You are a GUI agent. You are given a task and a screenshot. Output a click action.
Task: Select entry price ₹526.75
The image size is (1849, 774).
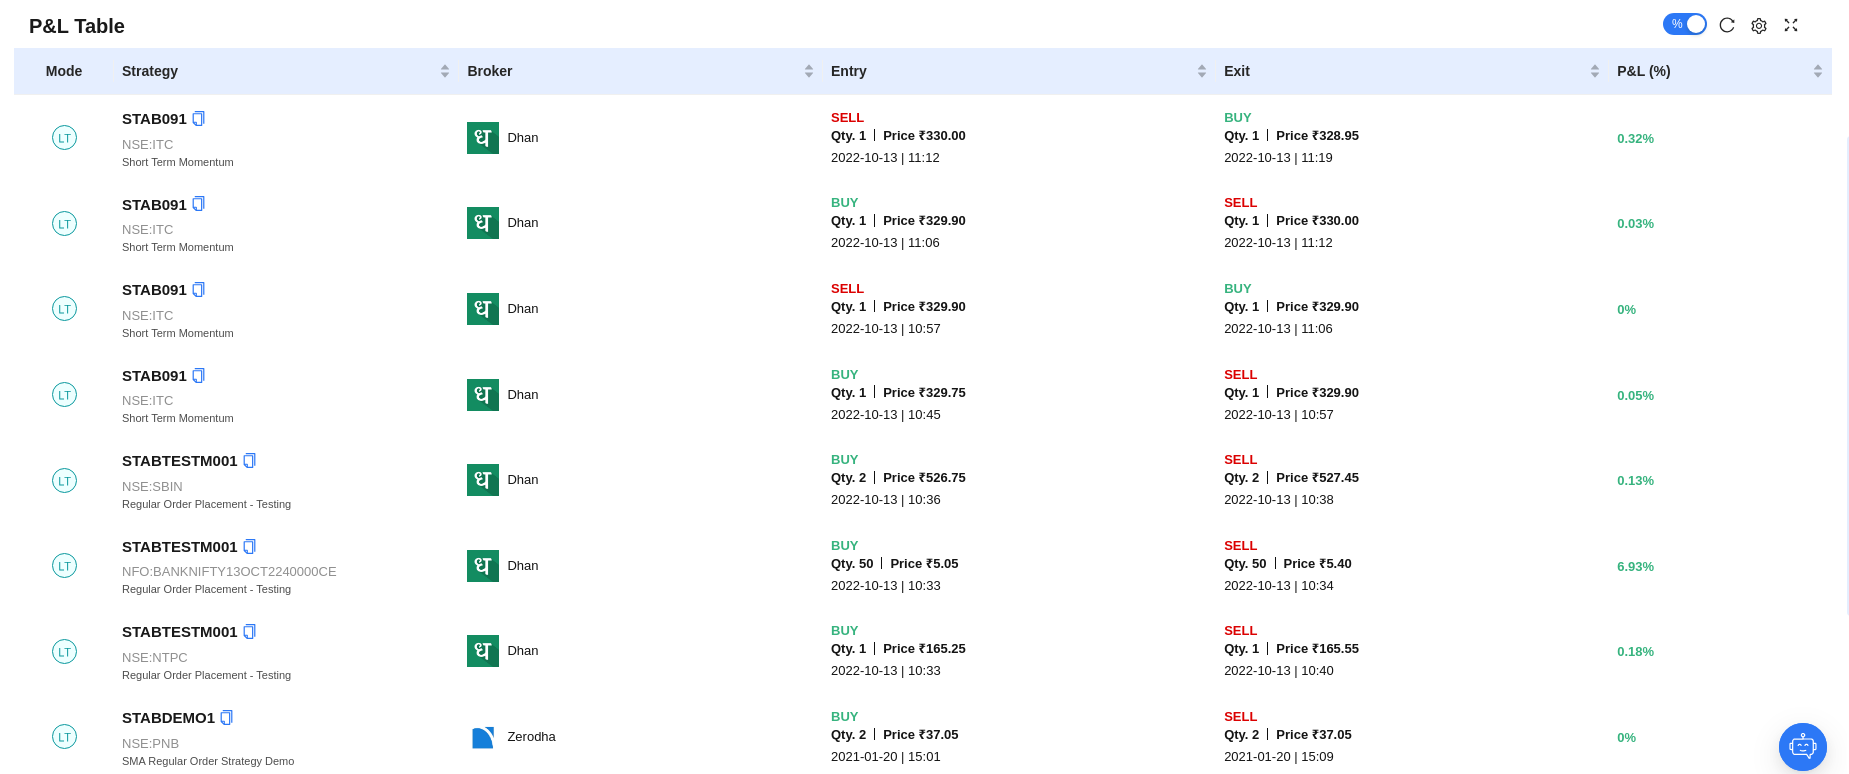click(x=924, y=478)
